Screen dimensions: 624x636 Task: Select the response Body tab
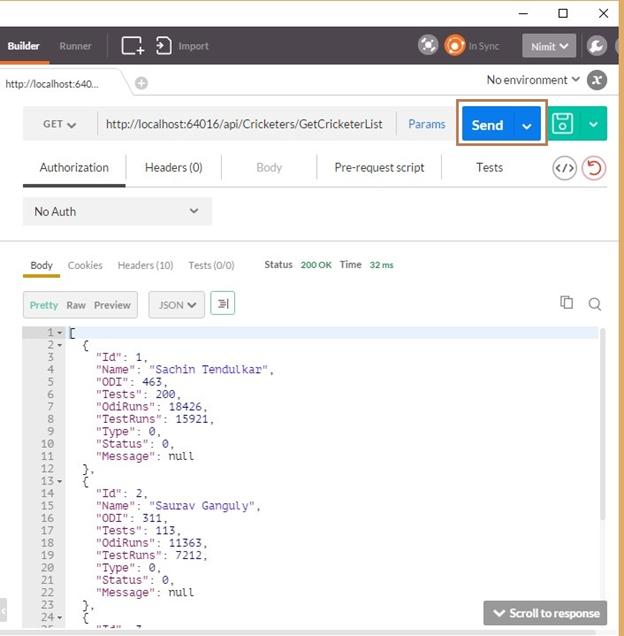tap(41, 265)
